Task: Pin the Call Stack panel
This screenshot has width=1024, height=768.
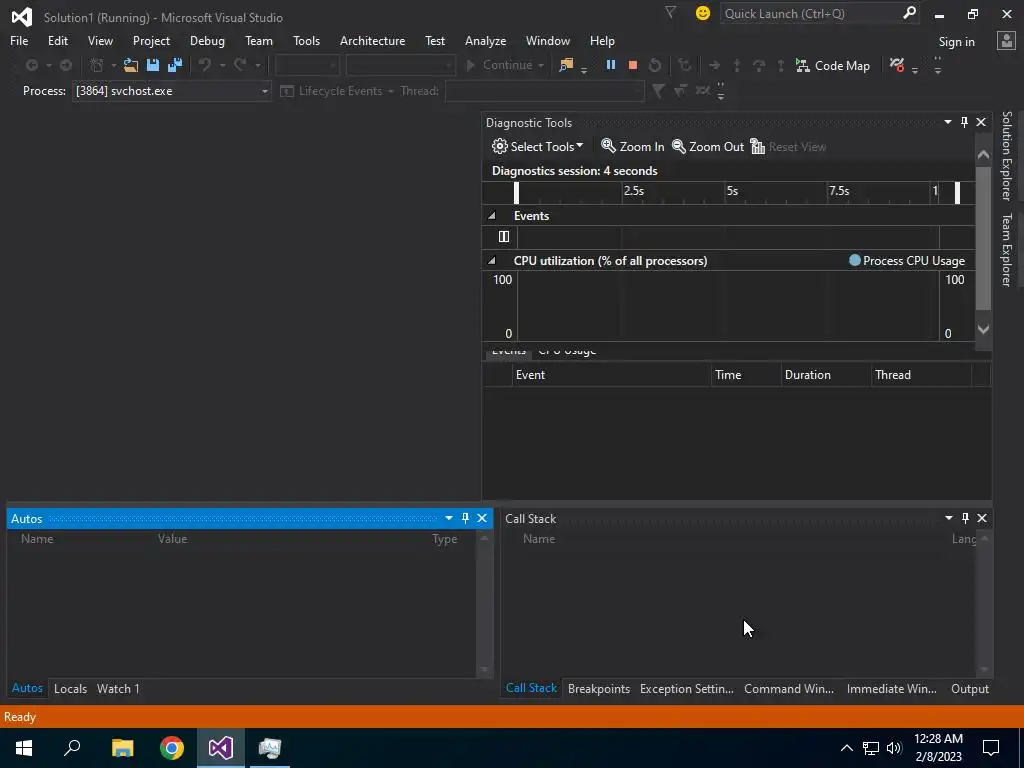Action: point(965,518)
